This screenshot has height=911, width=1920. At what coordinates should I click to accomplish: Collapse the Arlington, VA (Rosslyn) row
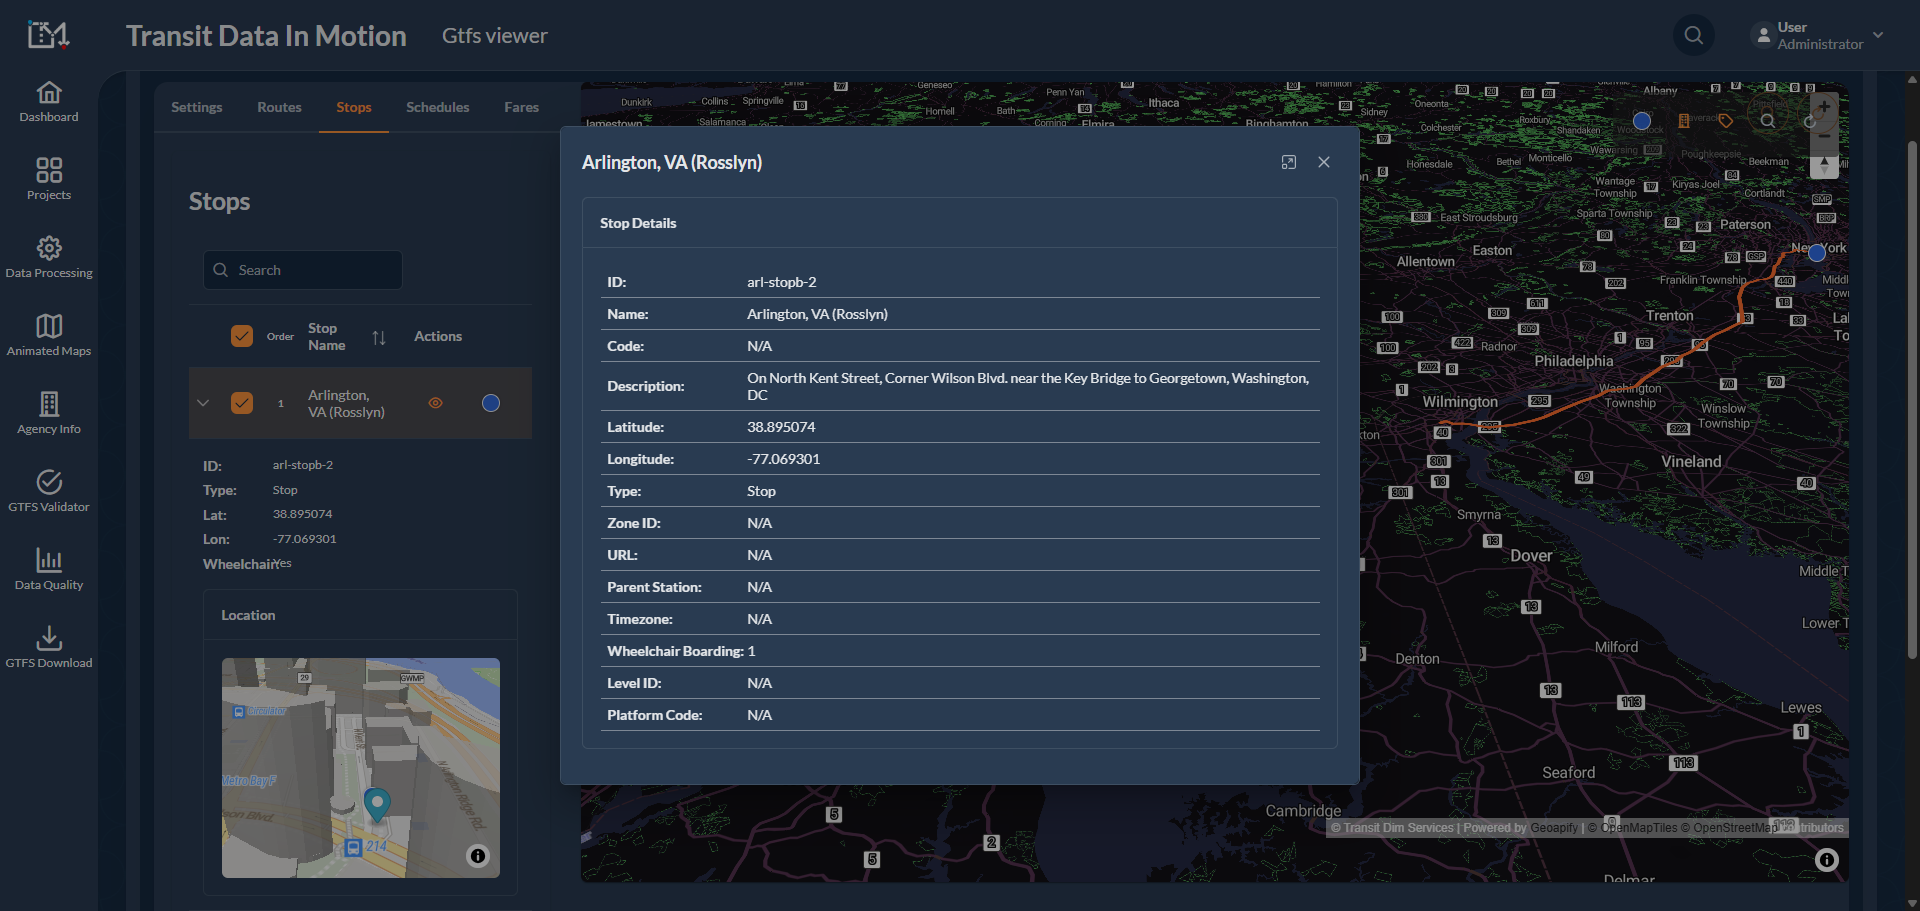[203, 403]
